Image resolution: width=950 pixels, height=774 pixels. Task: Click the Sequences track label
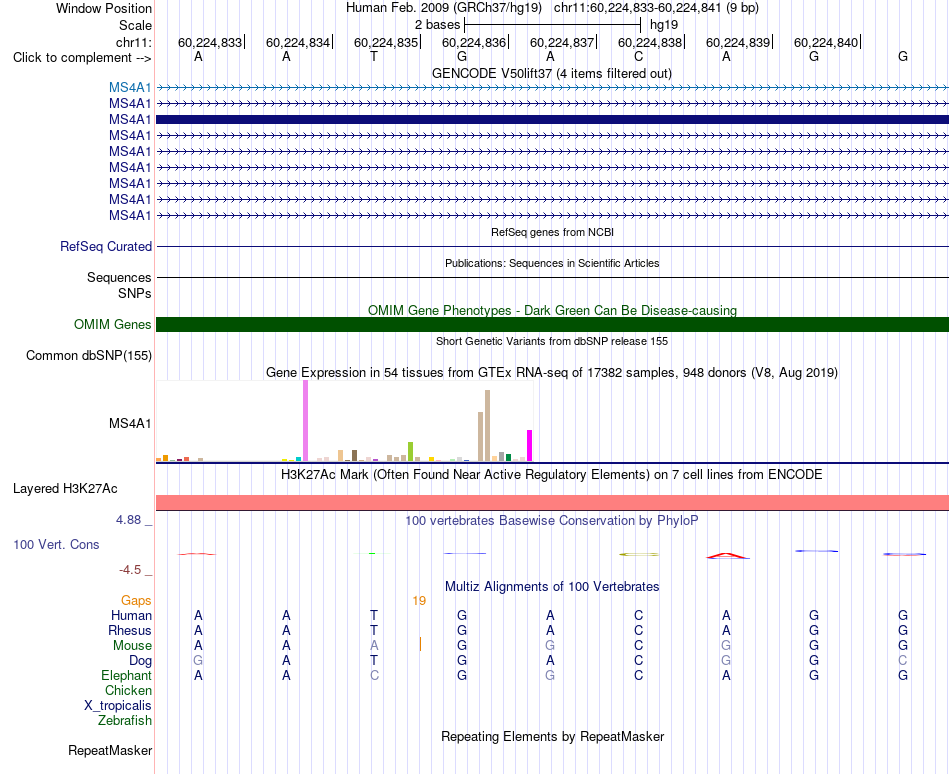coord(119,277)
